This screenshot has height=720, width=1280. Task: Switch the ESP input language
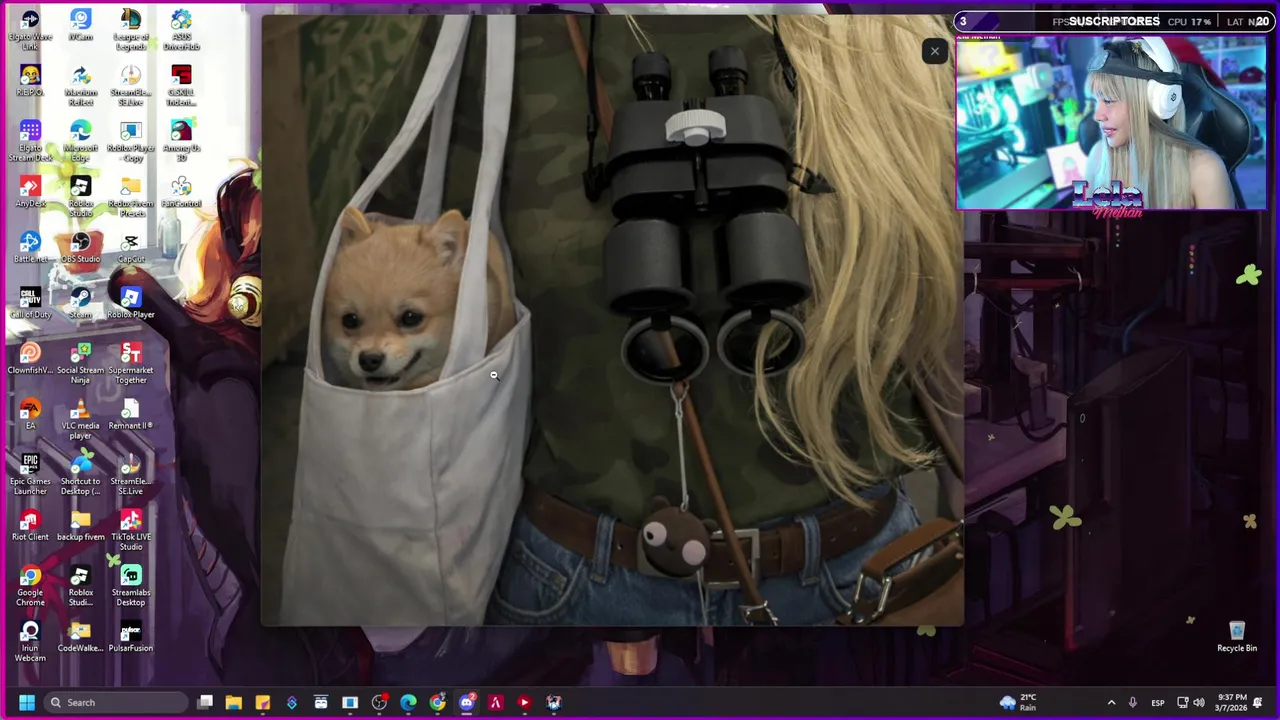click(1158, 702)
